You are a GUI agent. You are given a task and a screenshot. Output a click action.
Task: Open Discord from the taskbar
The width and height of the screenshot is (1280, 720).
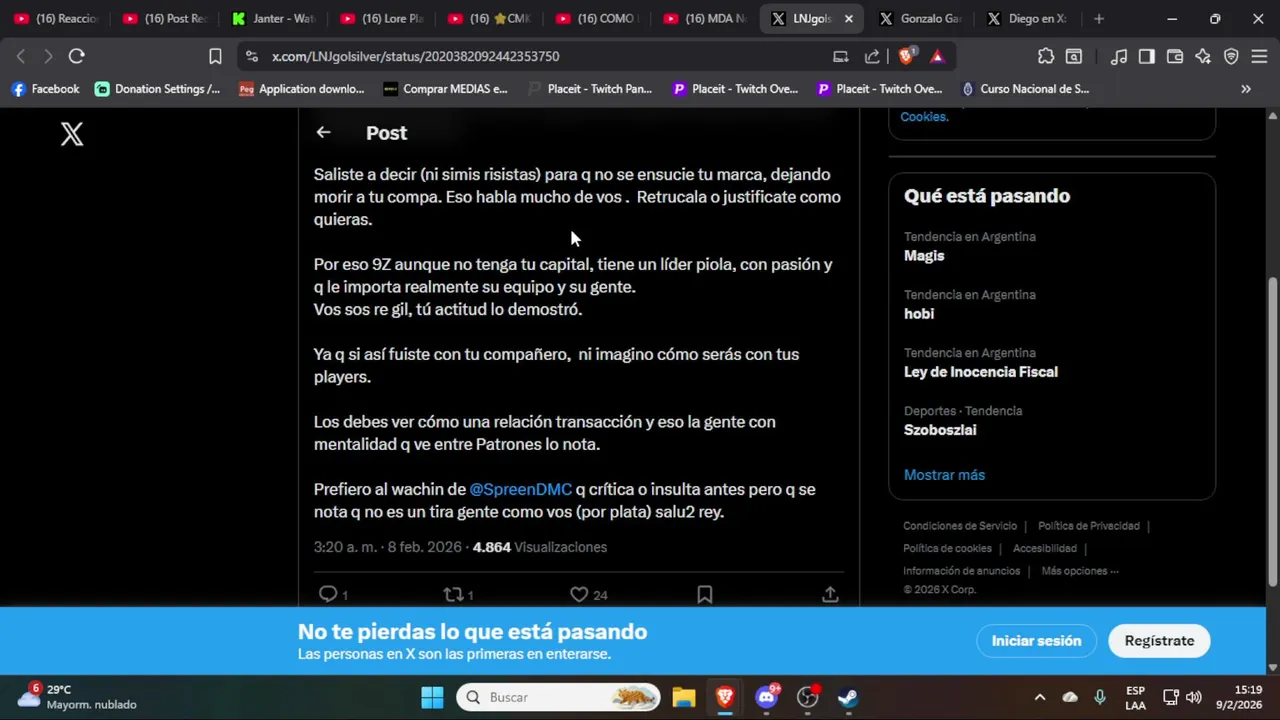[767, 697]
